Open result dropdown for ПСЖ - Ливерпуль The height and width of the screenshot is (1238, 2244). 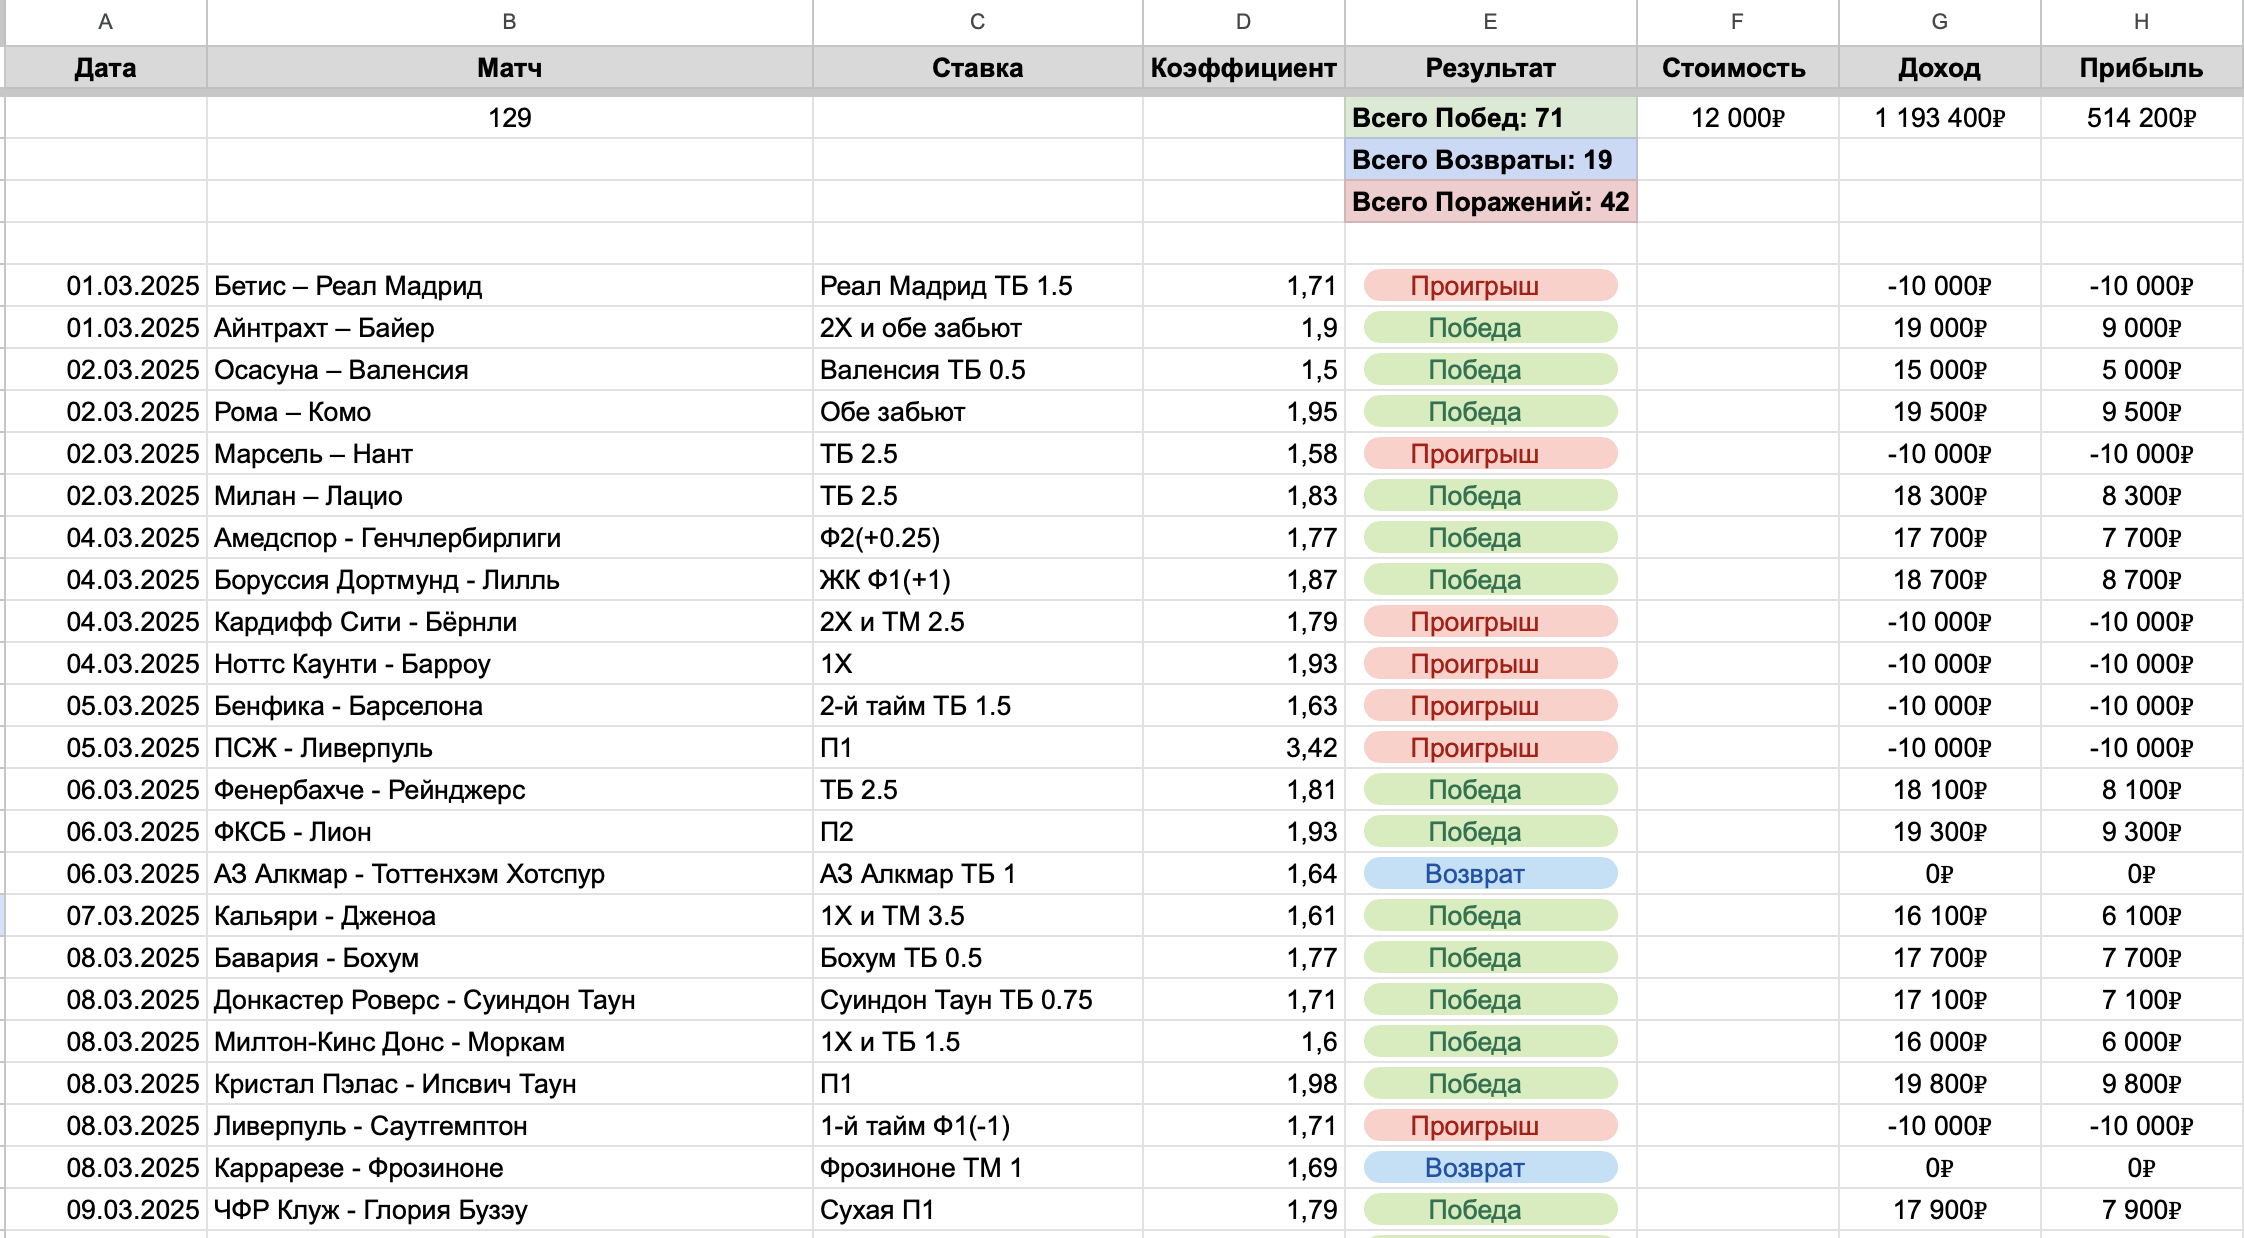click(x=1489, y=748)
